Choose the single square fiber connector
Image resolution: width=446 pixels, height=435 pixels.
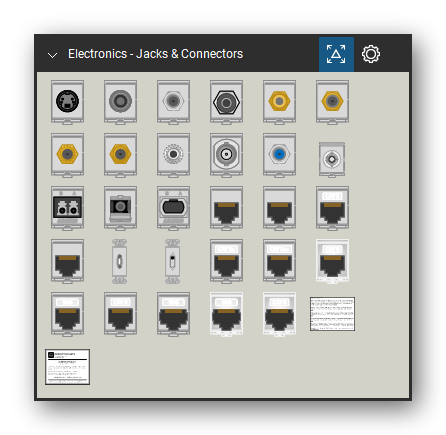pos(120,208)
